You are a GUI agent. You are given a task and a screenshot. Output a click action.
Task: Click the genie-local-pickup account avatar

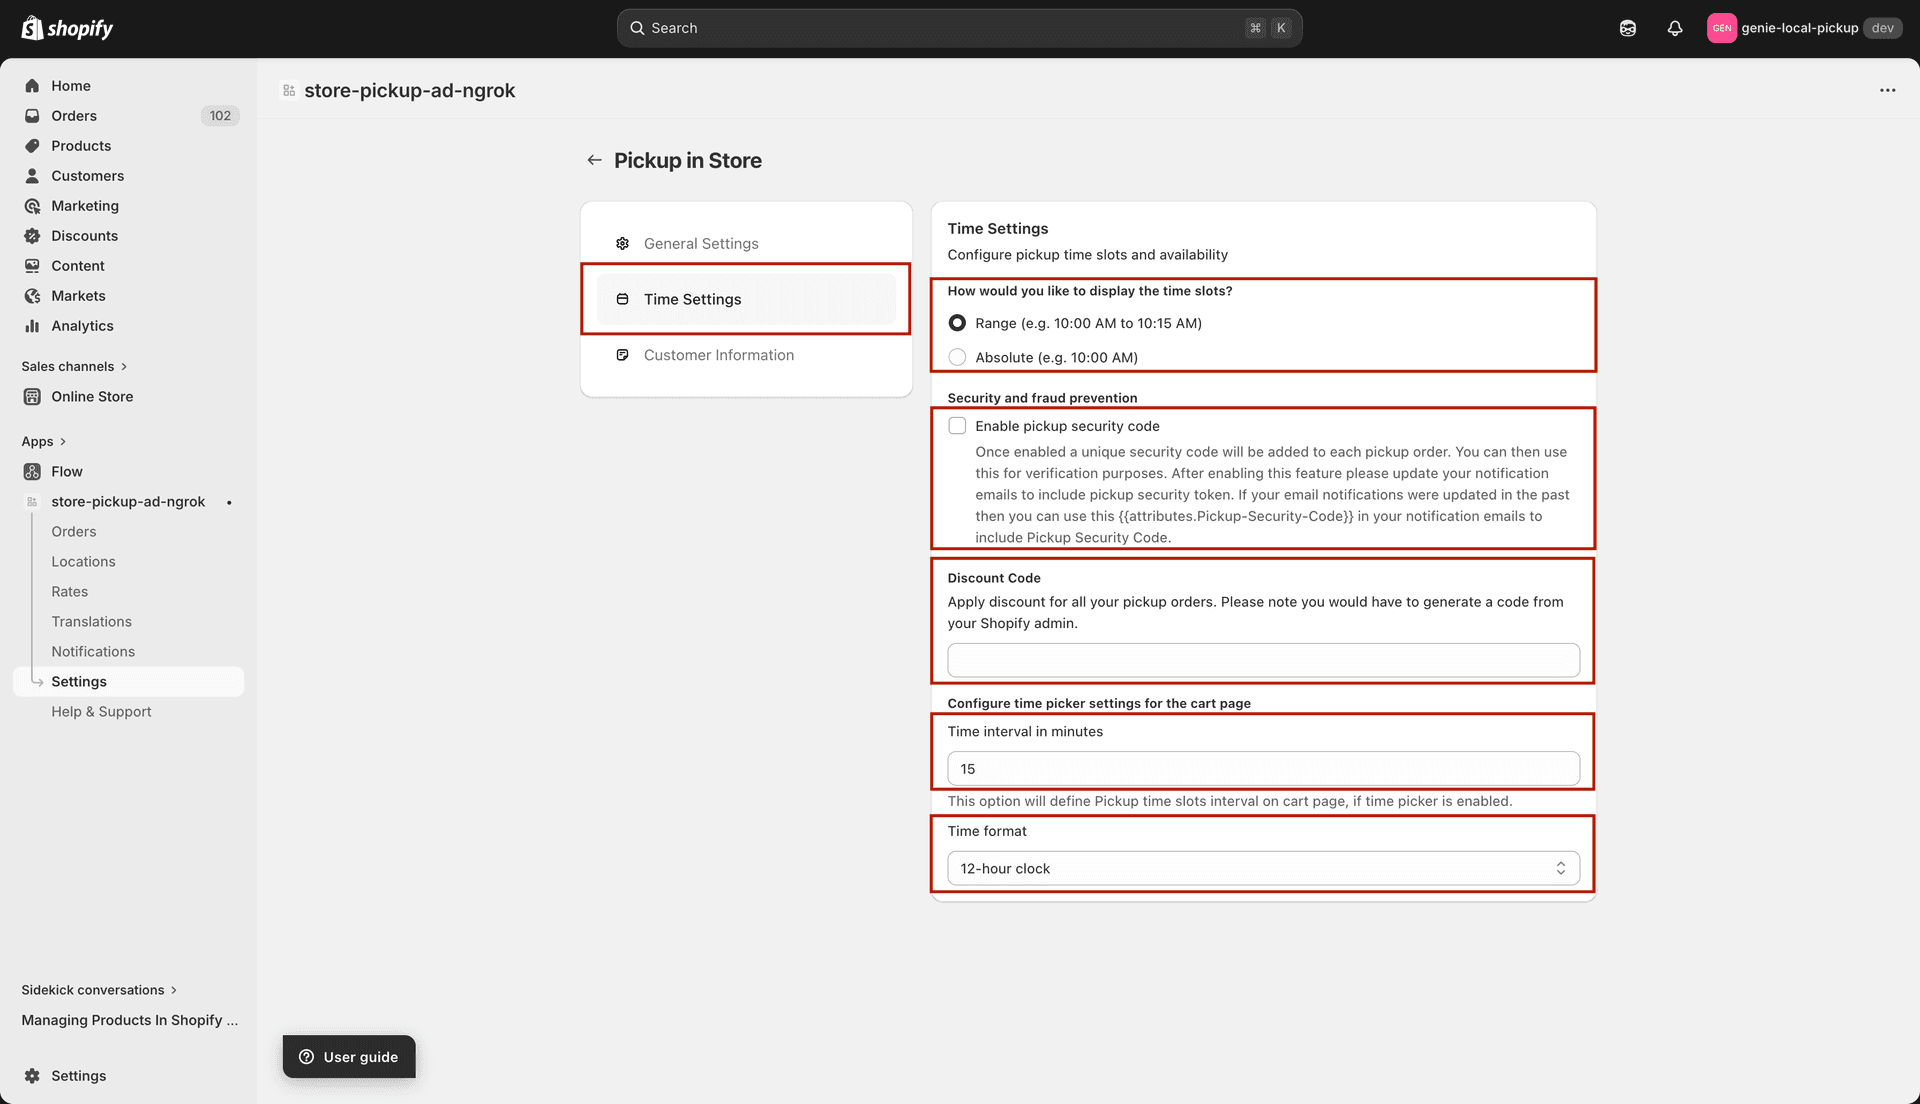click(1722, 27)
